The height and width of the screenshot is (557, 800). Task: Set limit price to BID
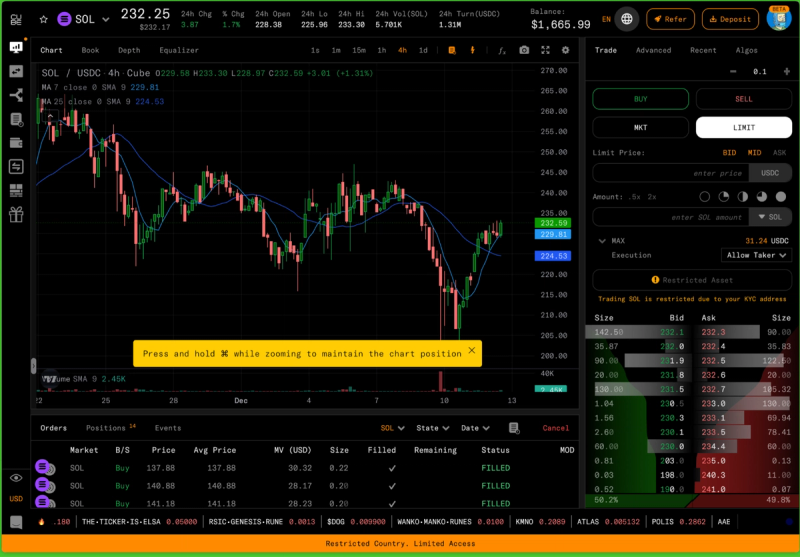tap(730, 153)
